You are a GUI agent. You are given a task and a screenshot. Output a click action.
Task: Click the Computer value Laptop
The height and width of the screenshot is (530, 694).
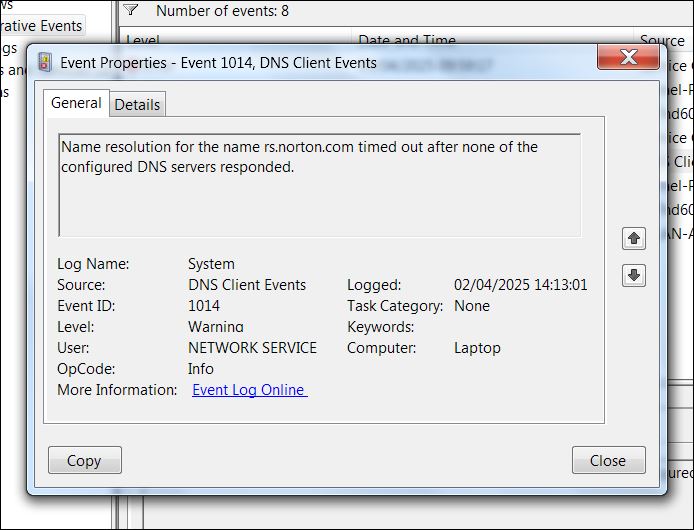pyautogui.click(x=477, y=348)
